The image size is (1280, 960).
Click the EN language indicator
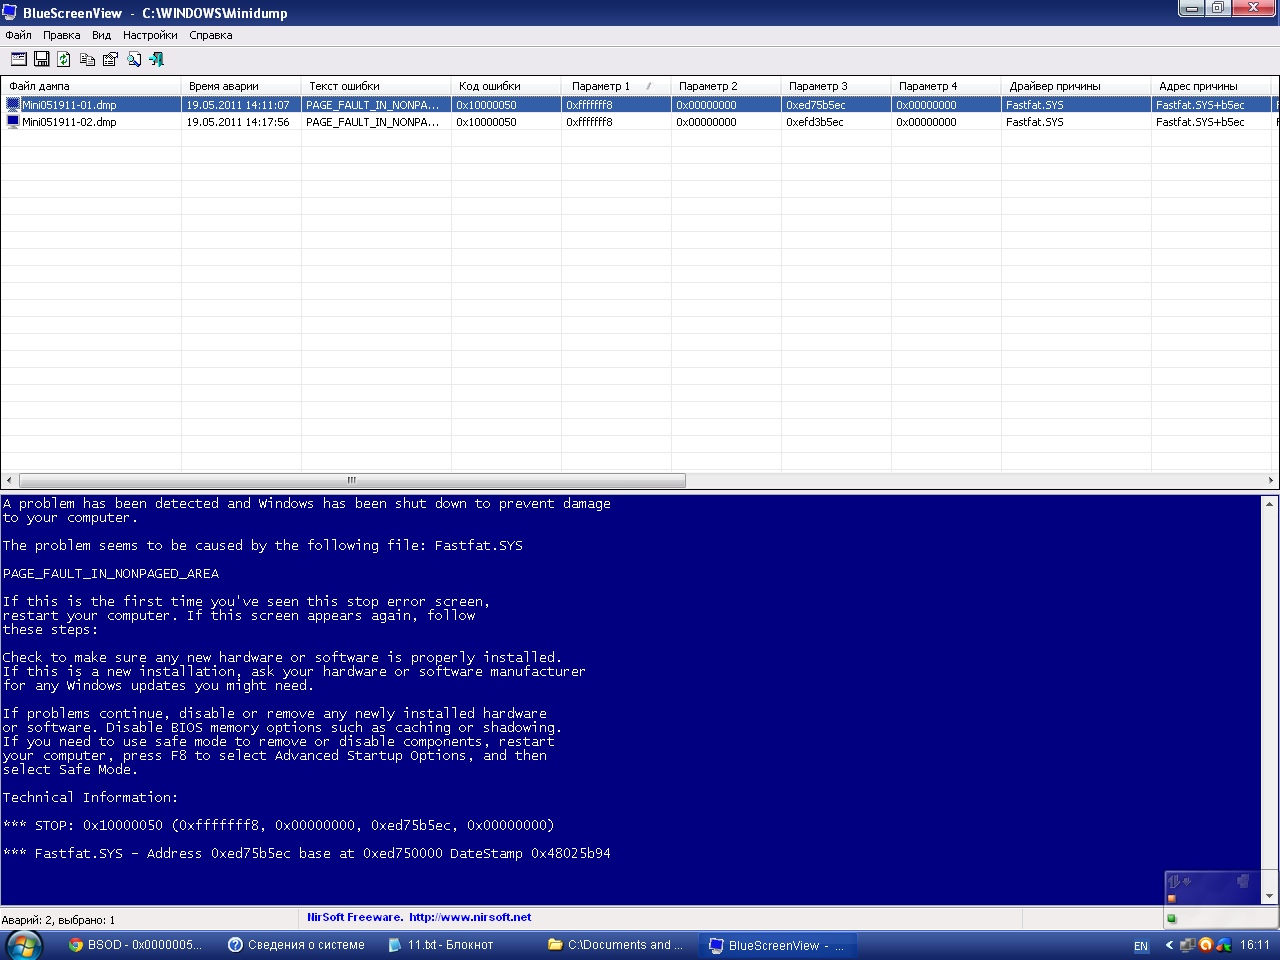(x=1141, y=946)
